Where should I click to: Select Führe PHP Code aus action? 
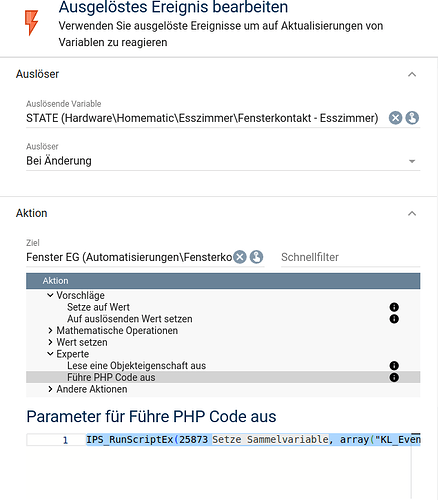coord(223,377)
